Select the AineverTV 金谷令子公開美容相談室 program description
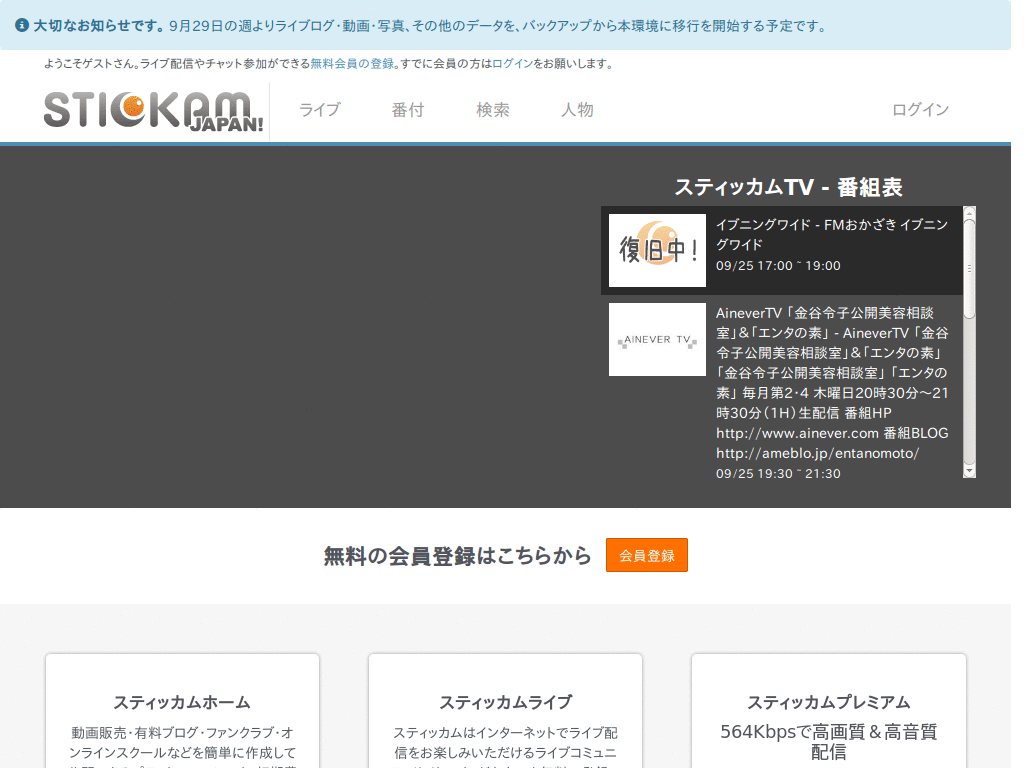Screen dimensions: 1024x768 coord(832,383)
